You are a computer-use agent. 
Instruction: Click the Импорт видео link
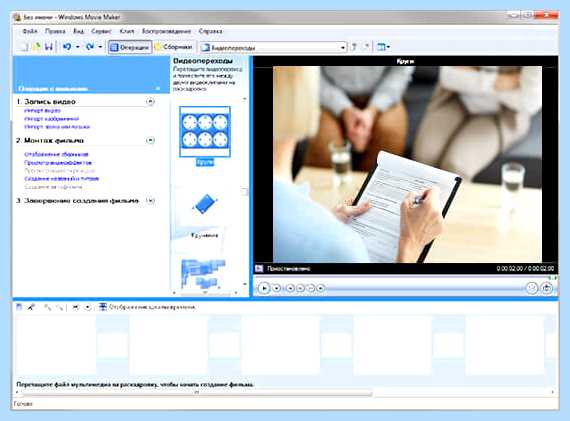tap(43, 111)
